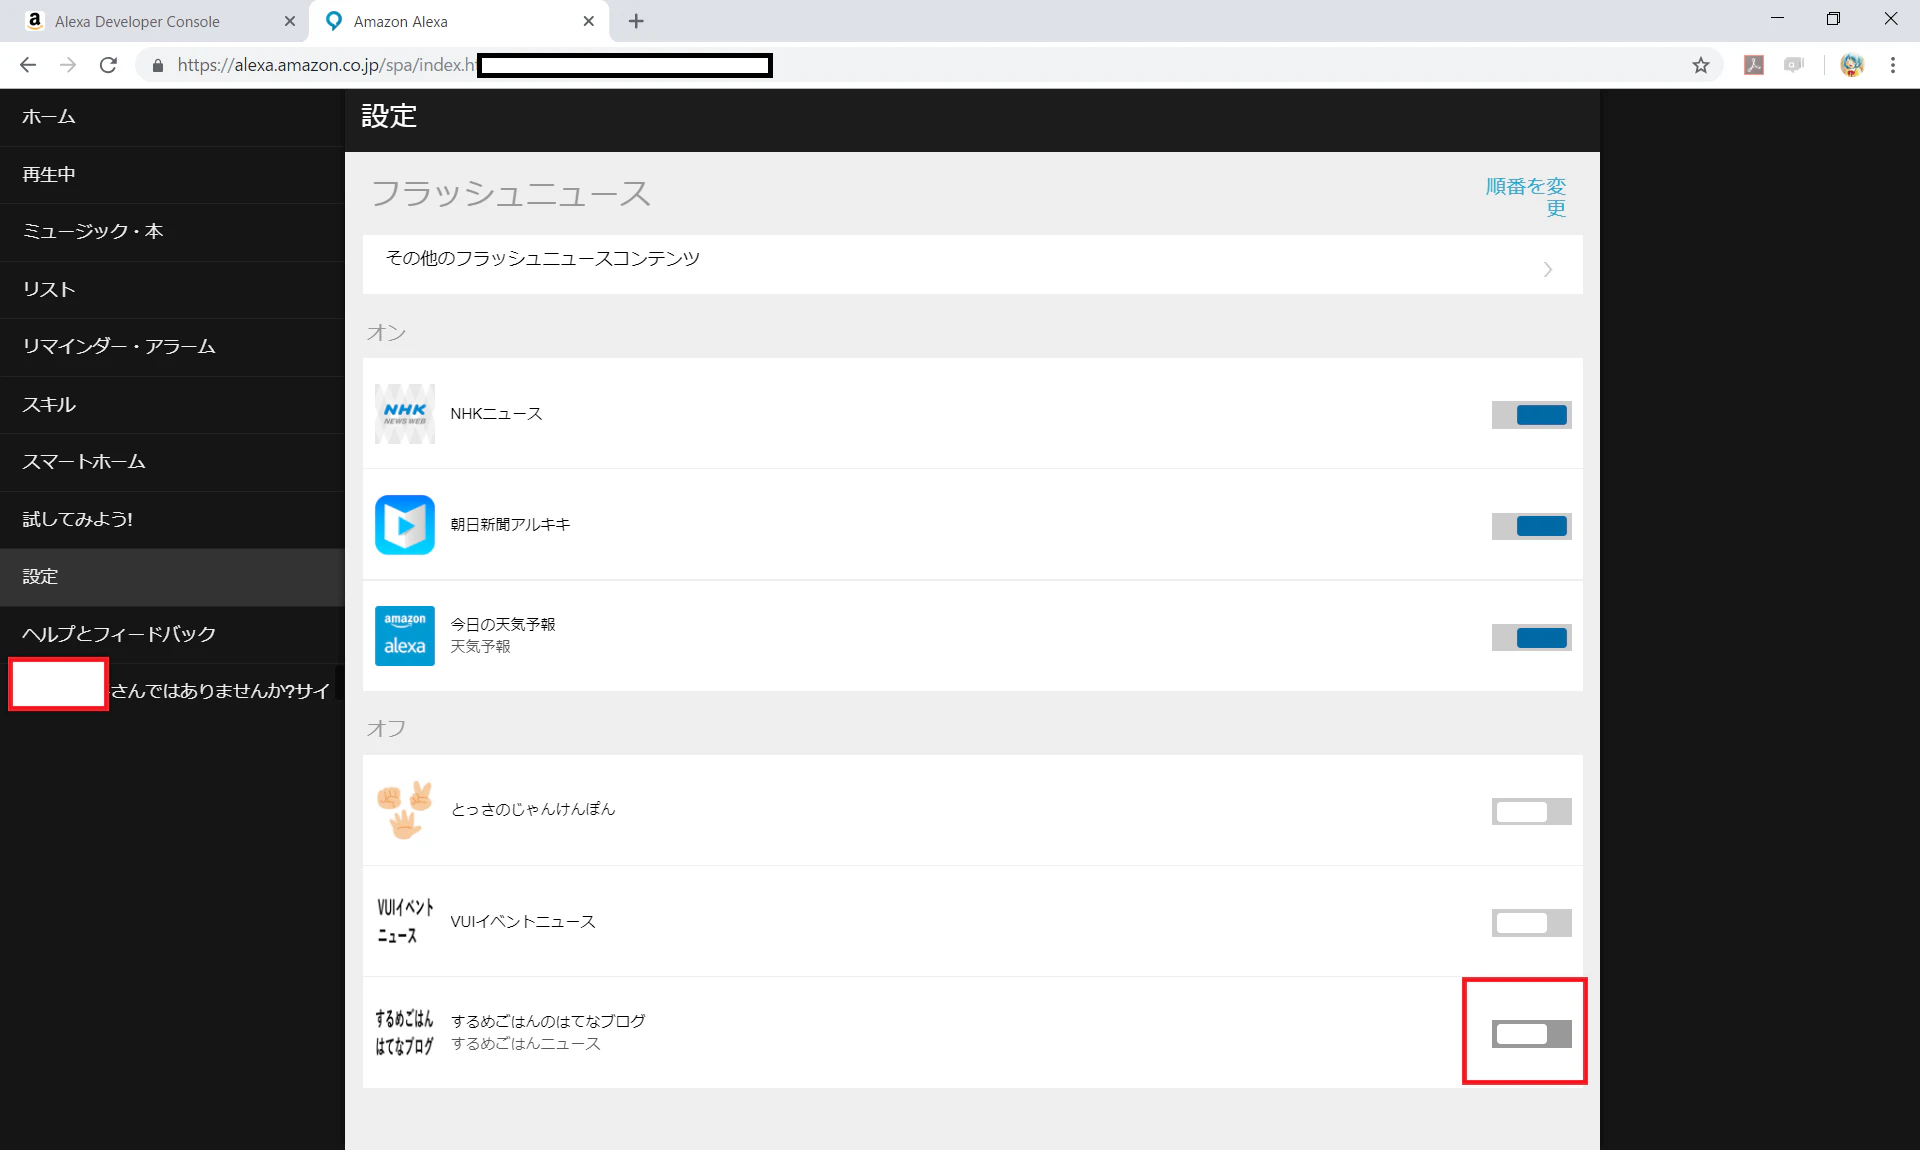The width and height of the screenshot is (1920, 1150).
Task: Turn off the NHKニュース toggle
Action: click(x=1531, y=415)
